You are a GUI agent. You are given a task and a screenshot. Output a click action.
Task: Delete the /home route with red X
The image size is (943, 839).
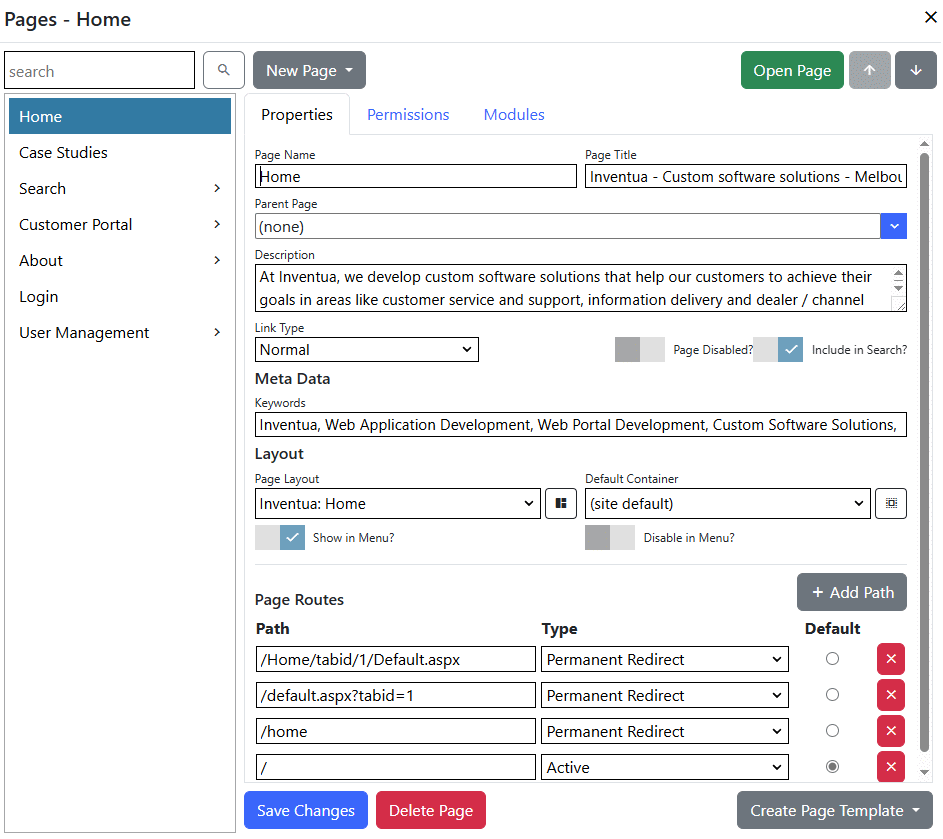click(x=891, y=731)
